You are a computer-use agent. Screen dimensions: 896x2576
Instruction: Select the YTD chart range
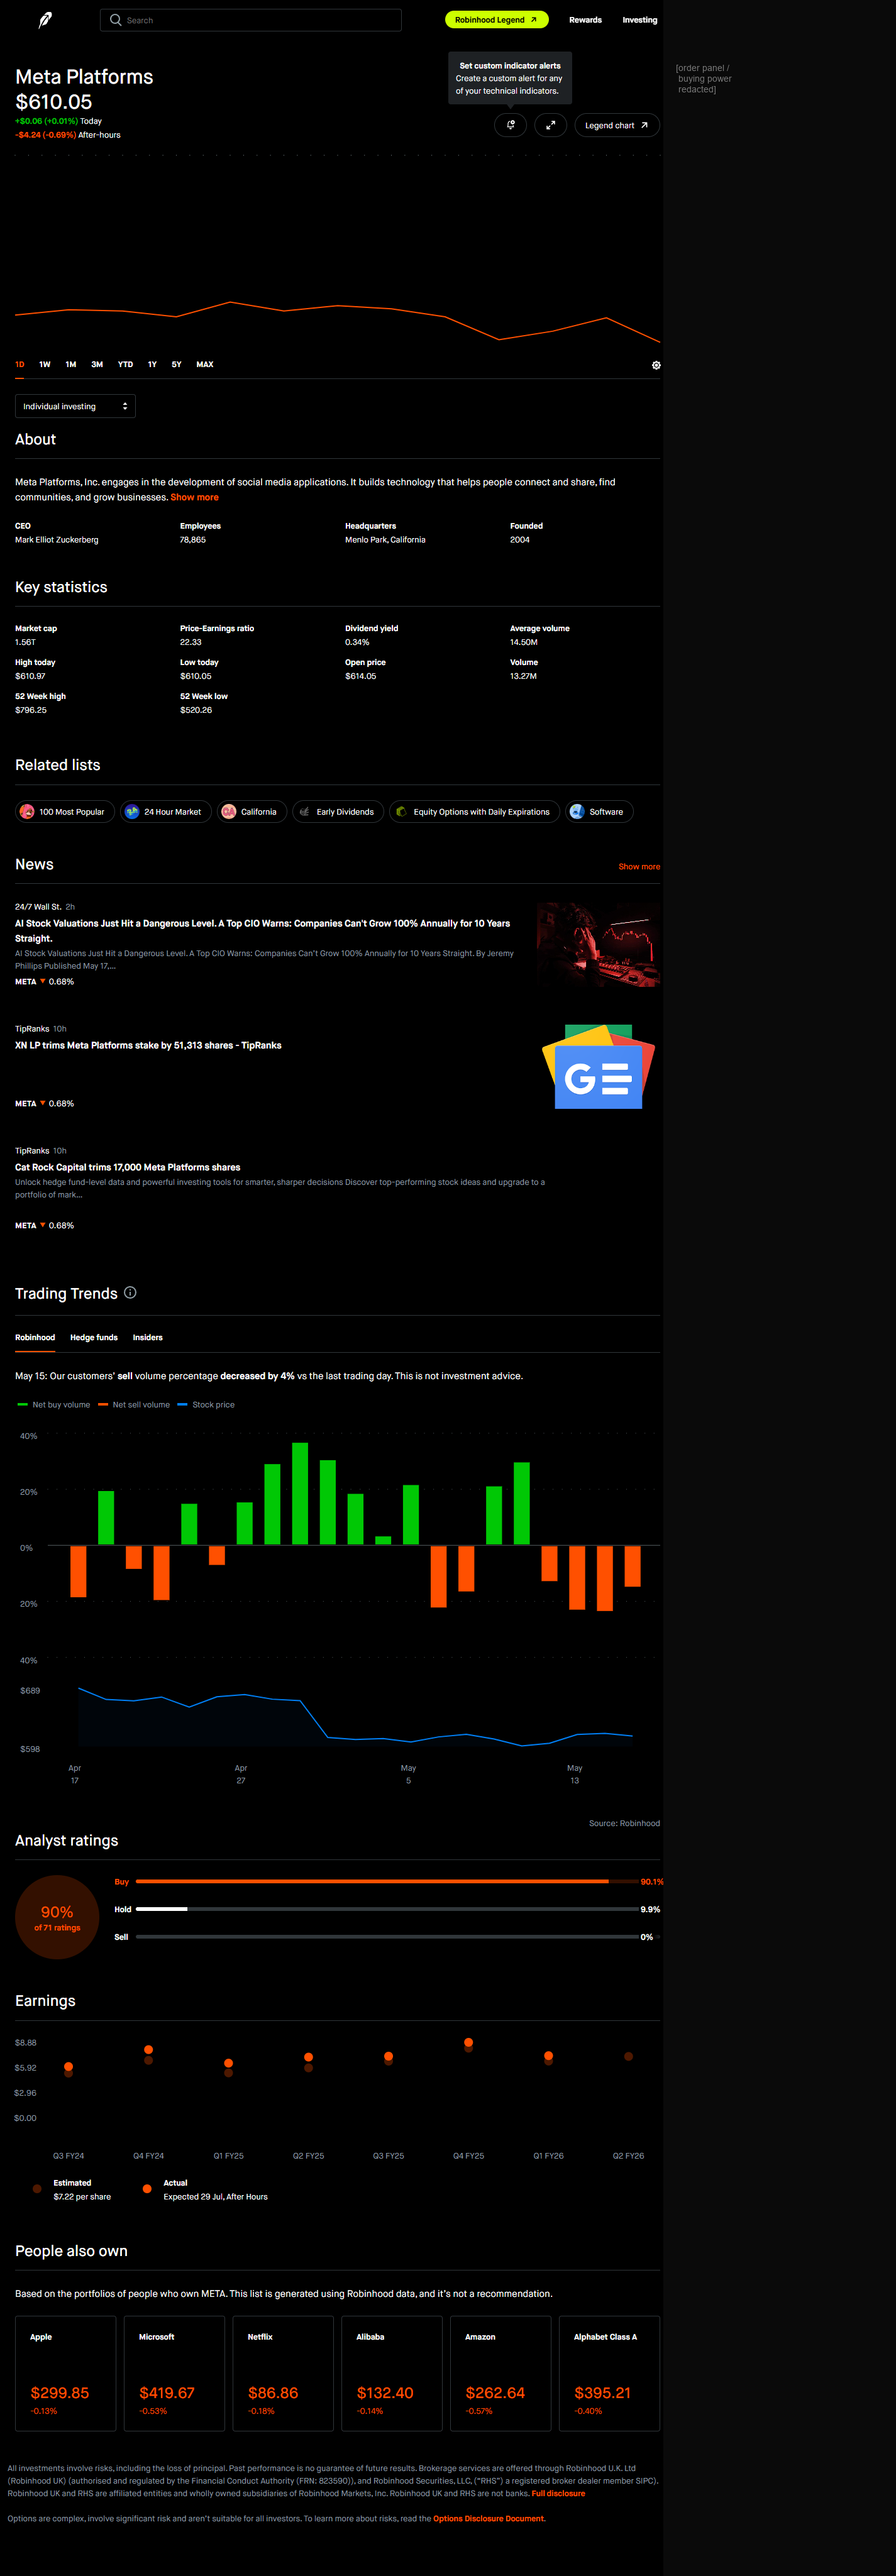pos(125,364)
